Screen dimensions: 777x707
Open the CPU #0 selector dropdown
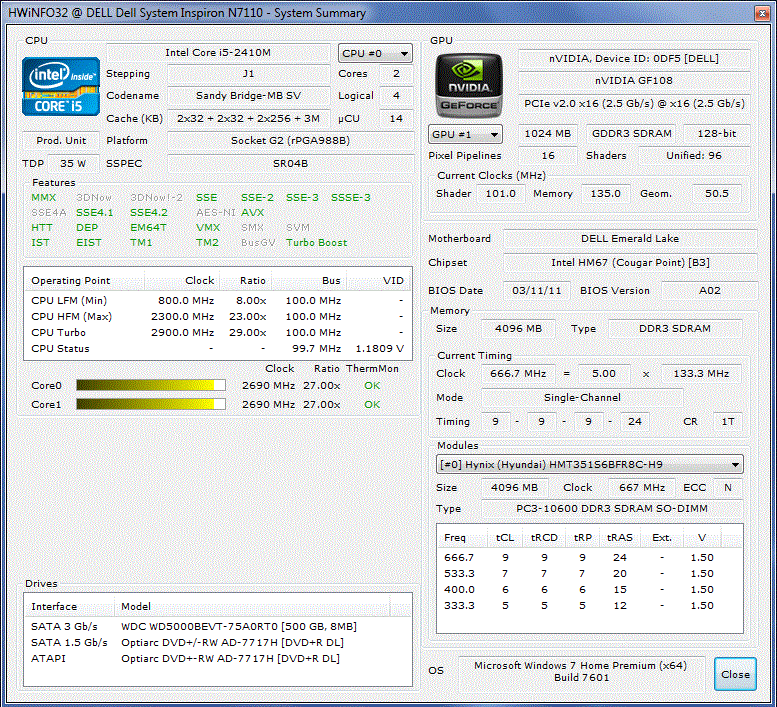pos(375,53)
